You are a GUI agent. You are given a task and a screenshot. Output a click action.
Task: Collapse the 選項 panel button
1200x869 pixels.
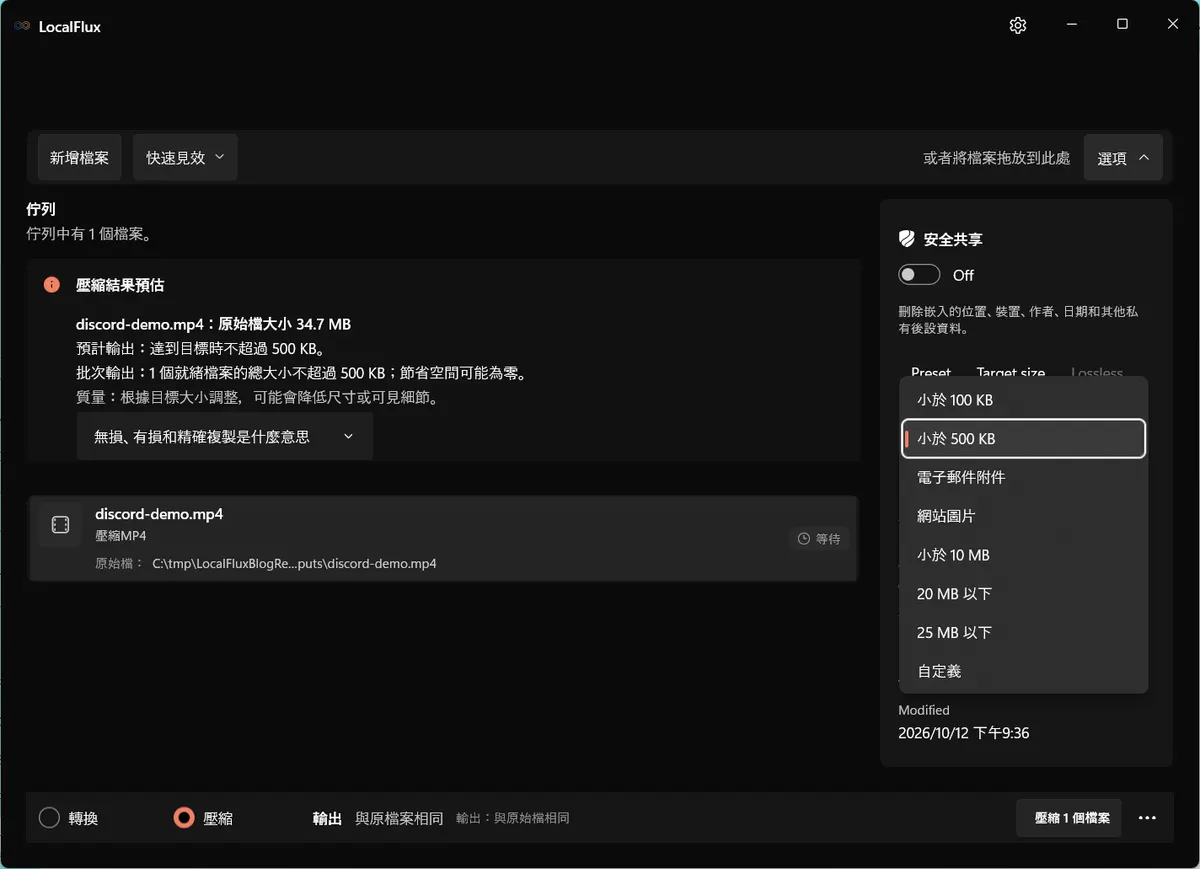[x=1123, y=158]
